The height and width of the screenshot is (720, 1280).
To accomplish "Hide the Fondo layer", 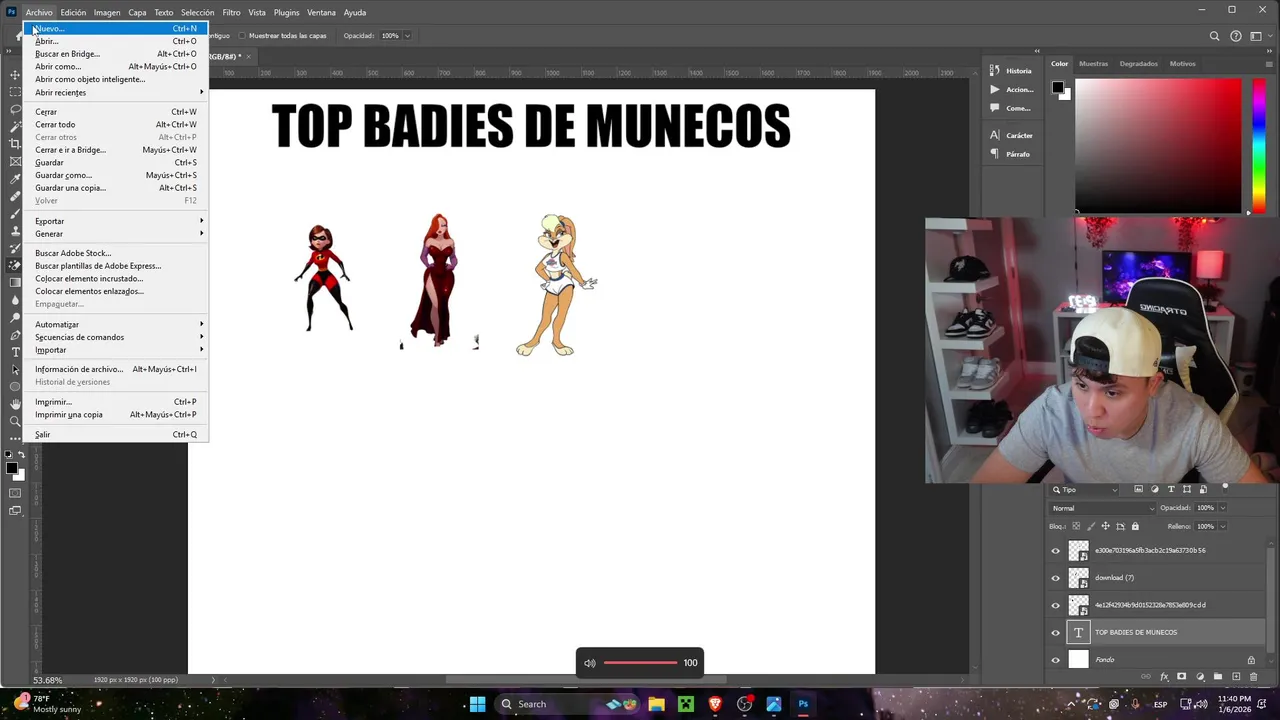I will [1055, 660].
